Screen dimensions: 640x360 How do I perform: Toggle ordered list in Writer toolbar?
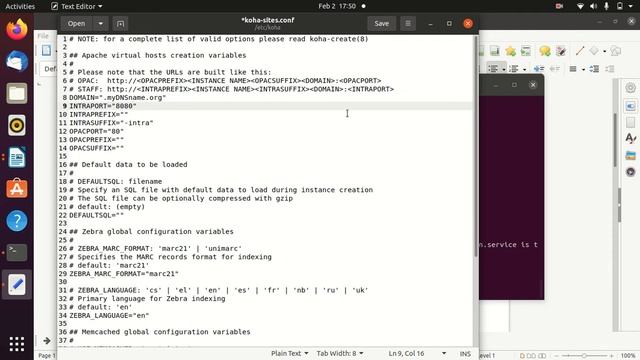[x=514, y=69]
